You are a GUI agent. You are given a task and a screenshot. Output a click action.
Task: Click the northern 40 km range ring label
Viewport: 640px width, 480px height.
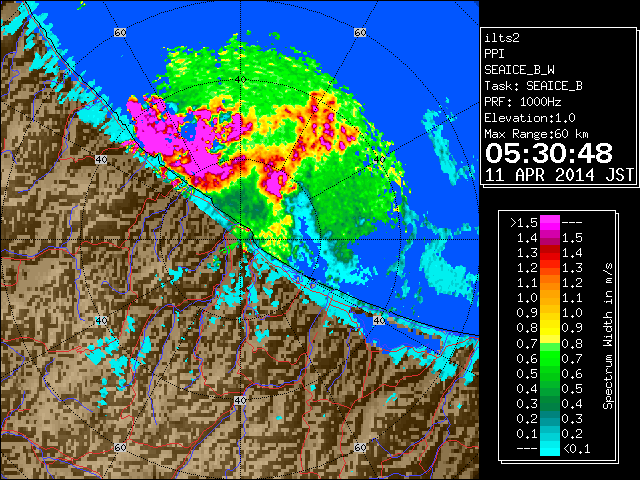(240, 79)
